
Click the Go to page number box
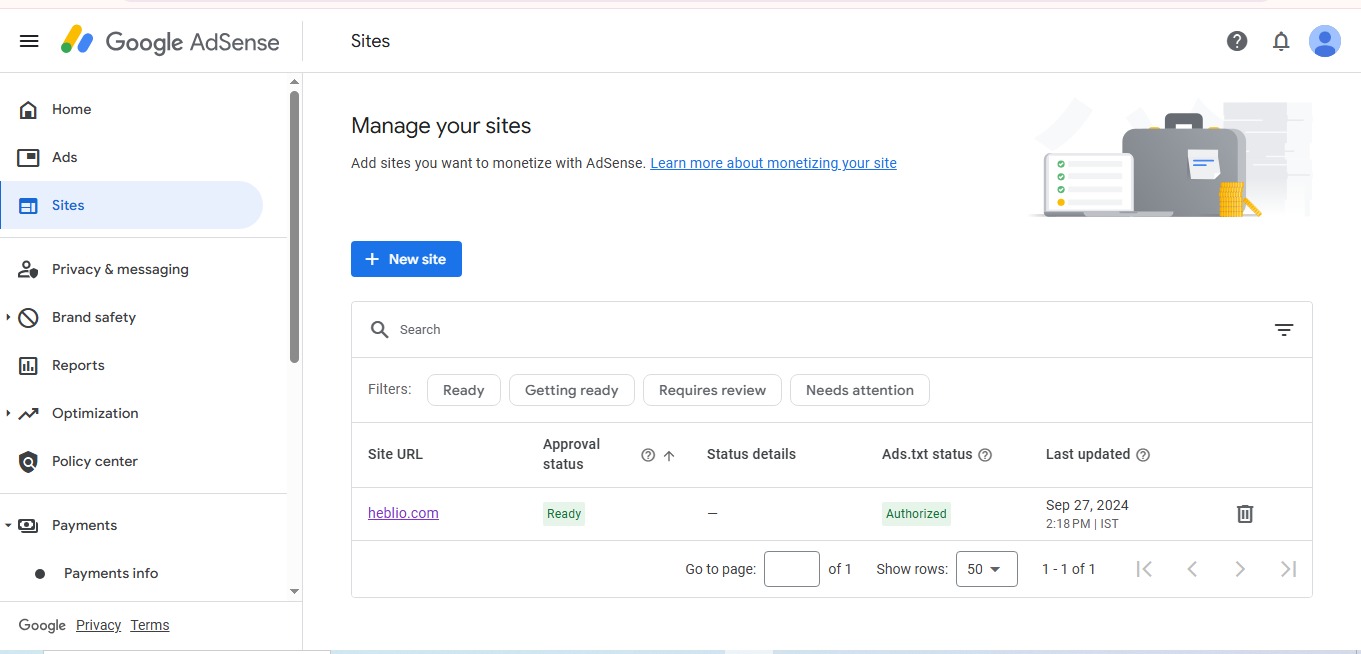[792, 569]
